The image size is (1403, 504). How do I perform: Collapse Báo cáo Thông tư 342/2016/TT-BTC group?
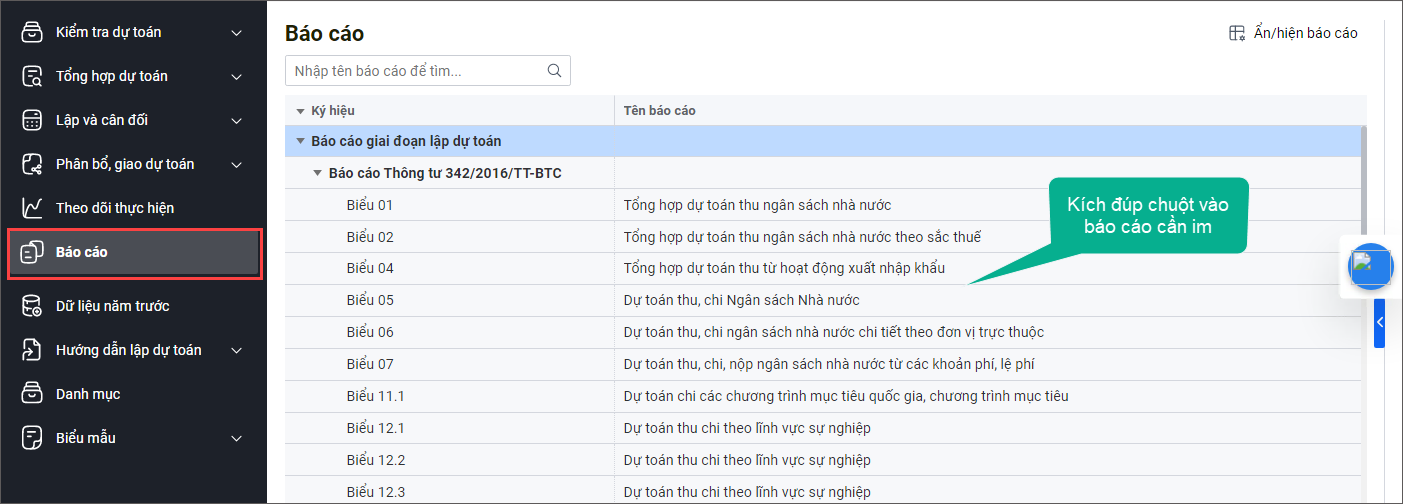pyautogui.click(x=317, y=173)
